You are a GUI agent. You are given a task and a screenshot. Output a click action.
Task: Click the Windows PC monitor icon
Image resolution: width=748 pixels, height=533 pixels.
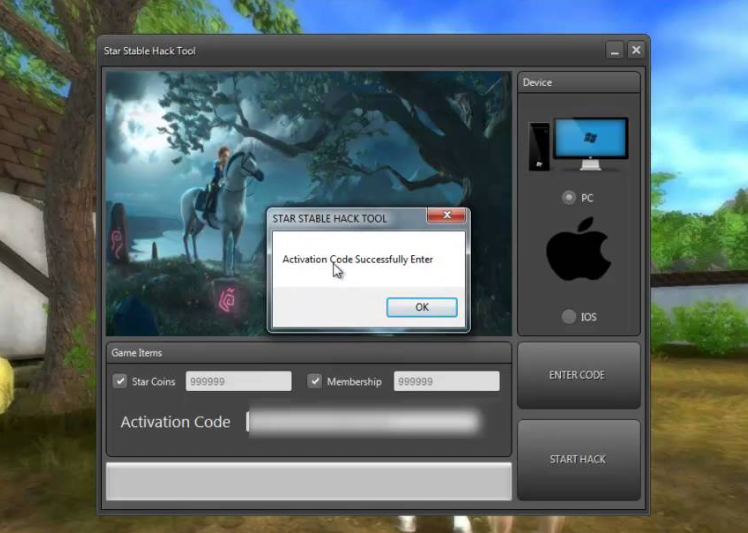point(591,145)
